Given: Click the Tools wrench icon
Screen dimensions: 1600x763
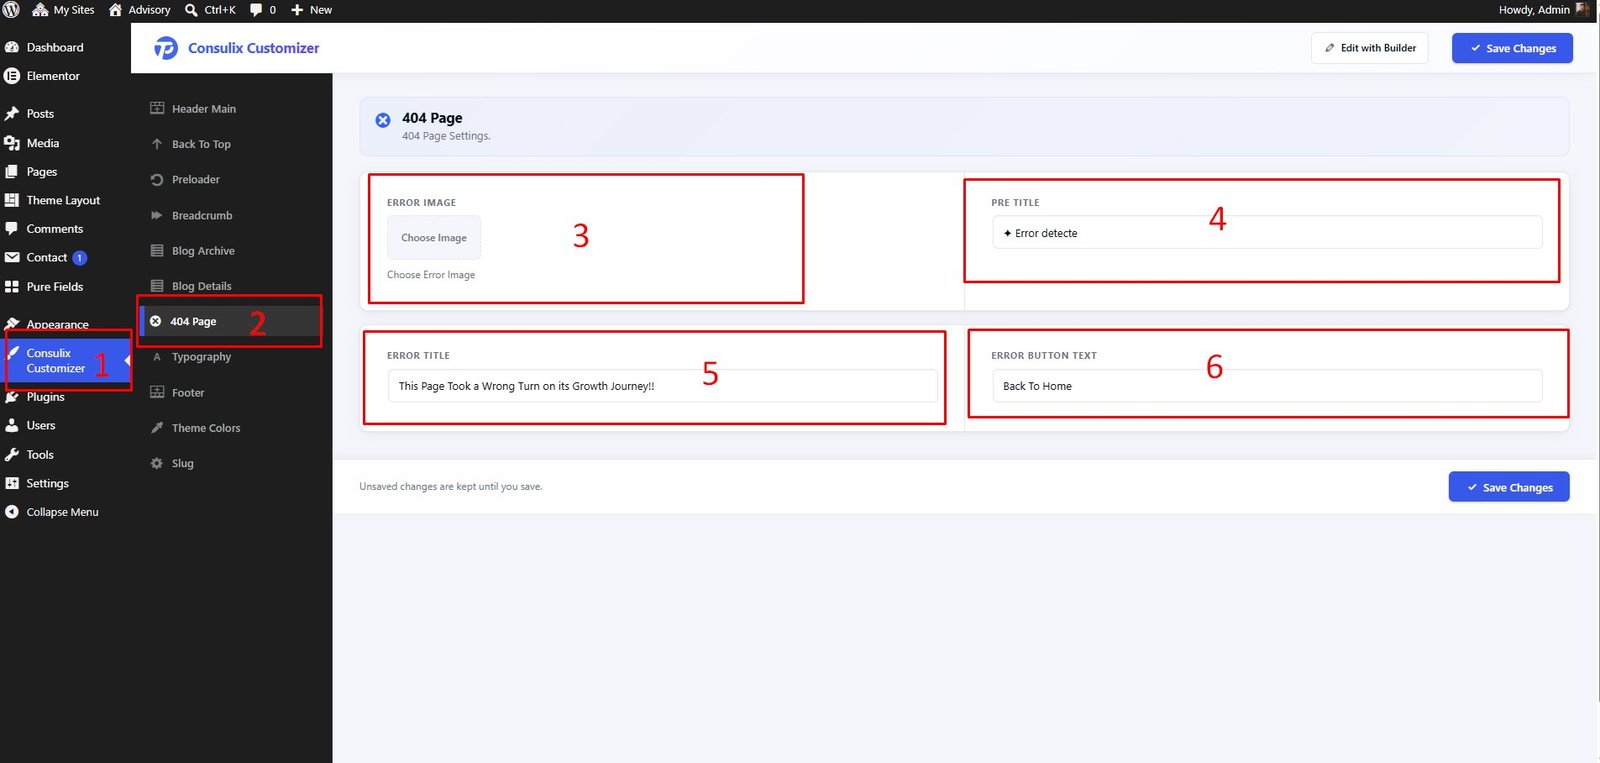Looking at the screenshot, I should coord(12,454).
